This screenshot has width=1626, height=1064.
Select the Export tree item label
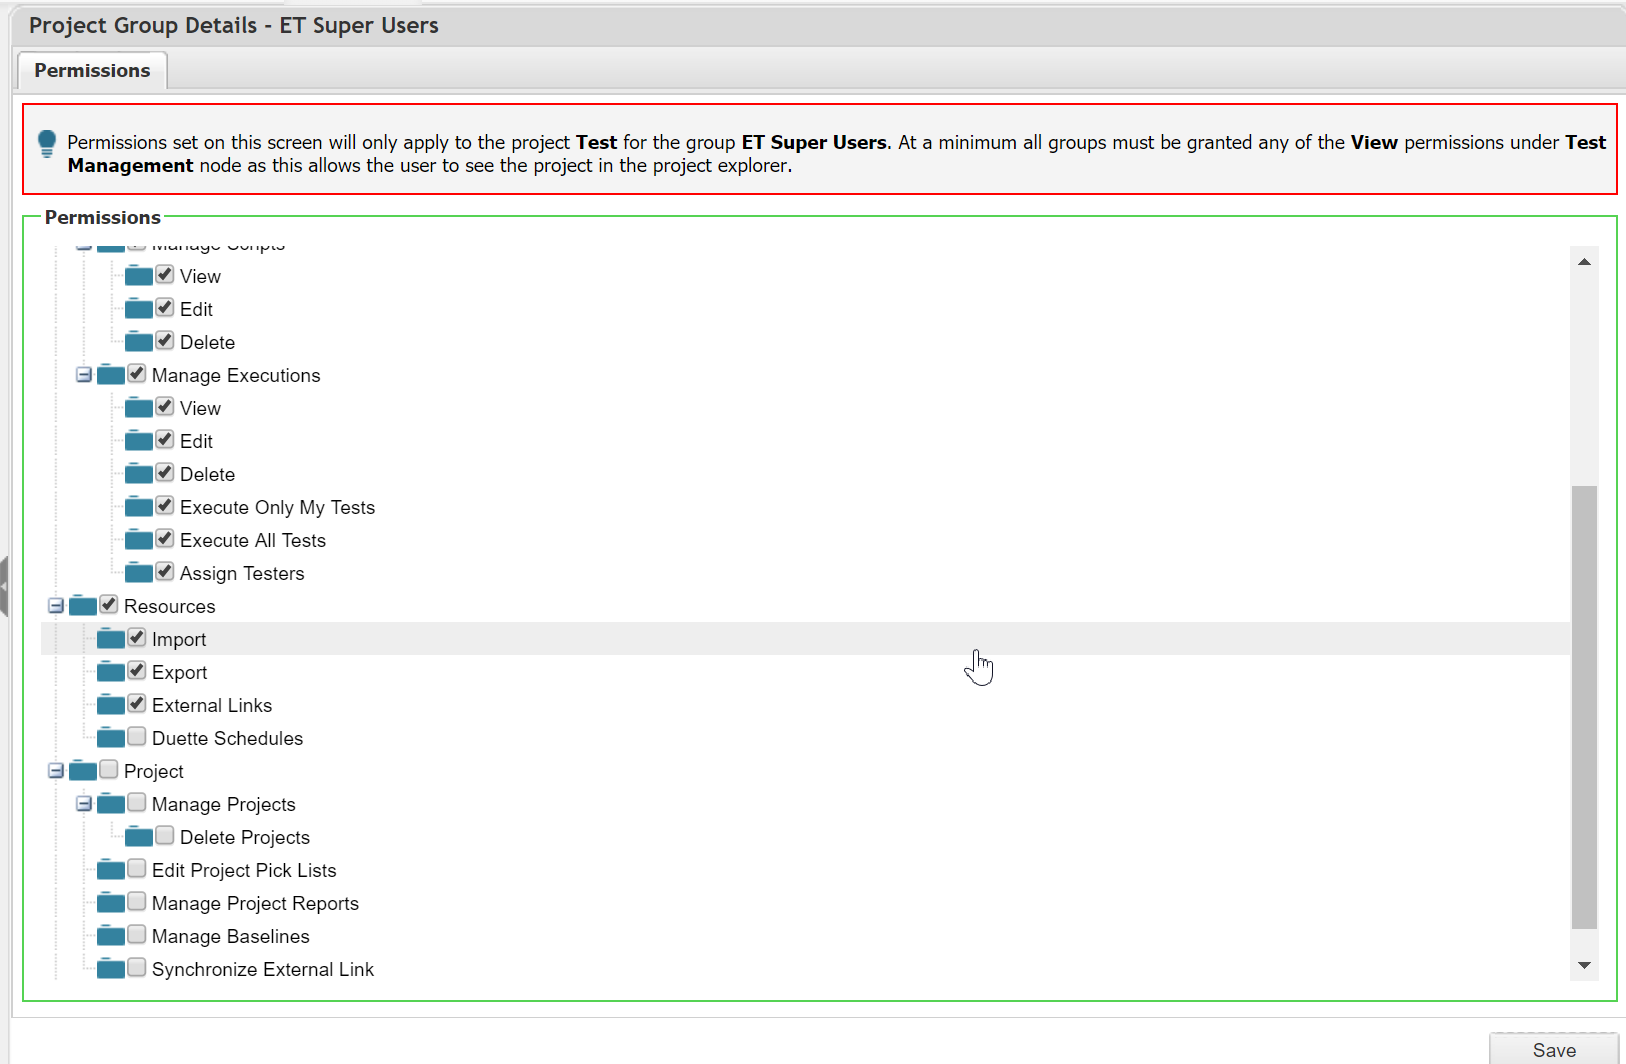pyautogui.click(x=180, y=672)
